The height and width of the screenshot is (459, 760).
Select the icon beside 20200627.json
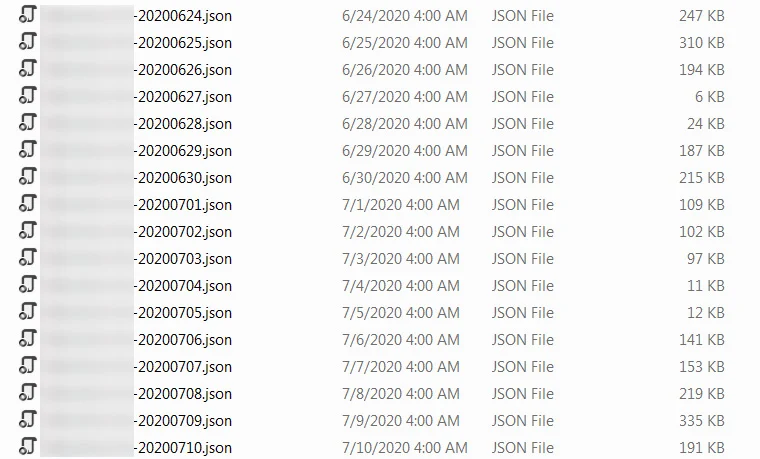[28, 95]
